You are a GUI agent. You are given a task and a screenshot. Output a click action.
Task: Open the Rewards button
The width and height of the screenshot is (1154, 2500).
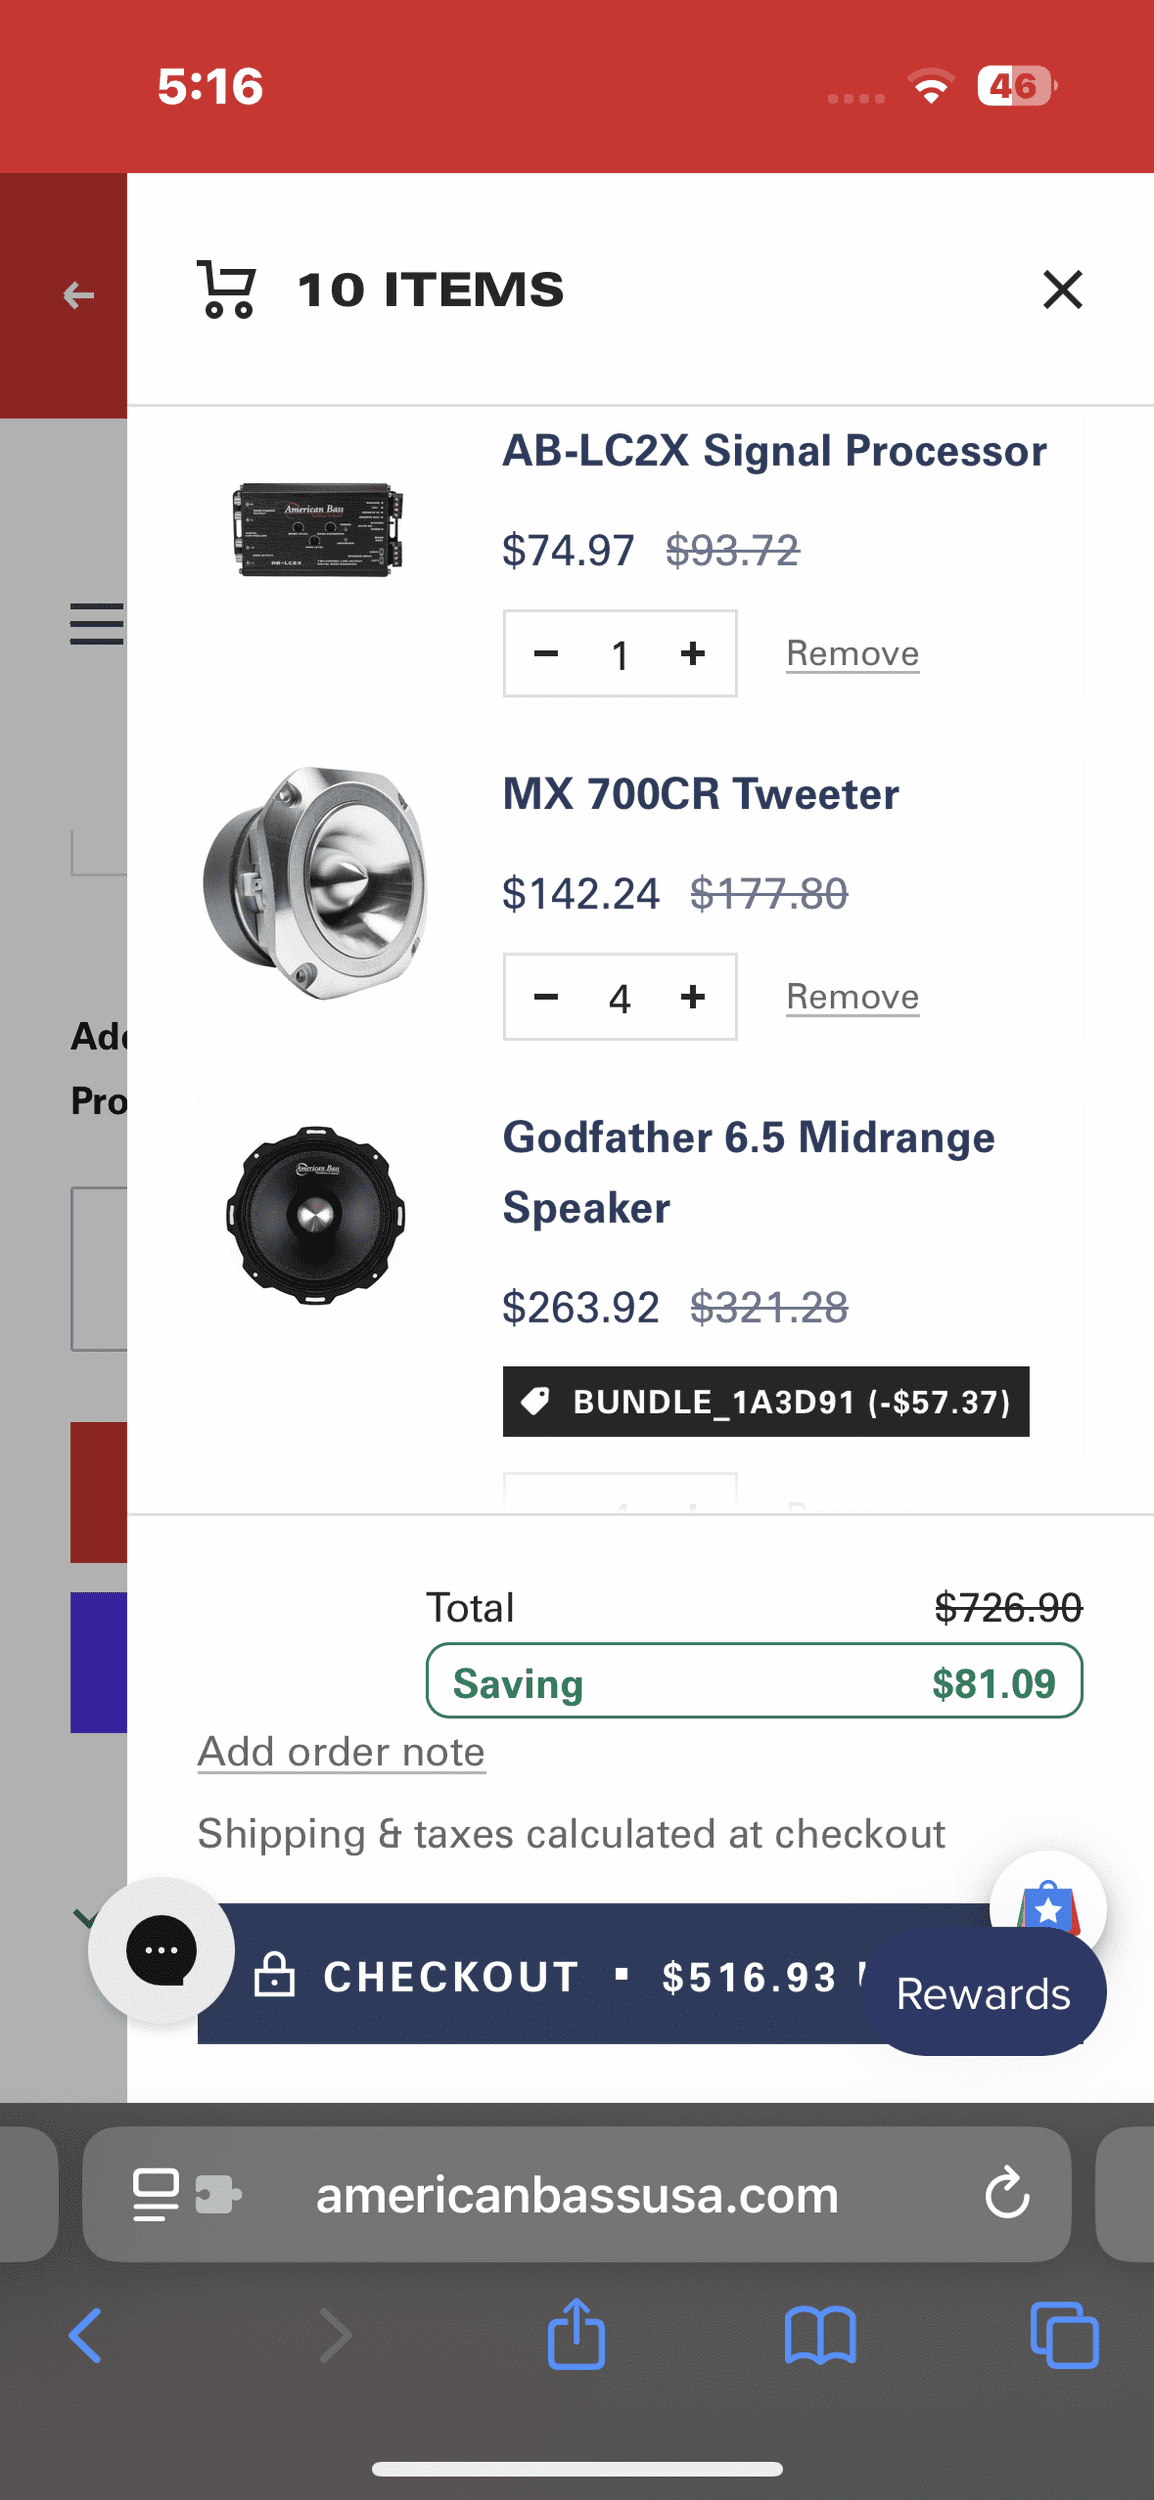[984, 1993]
